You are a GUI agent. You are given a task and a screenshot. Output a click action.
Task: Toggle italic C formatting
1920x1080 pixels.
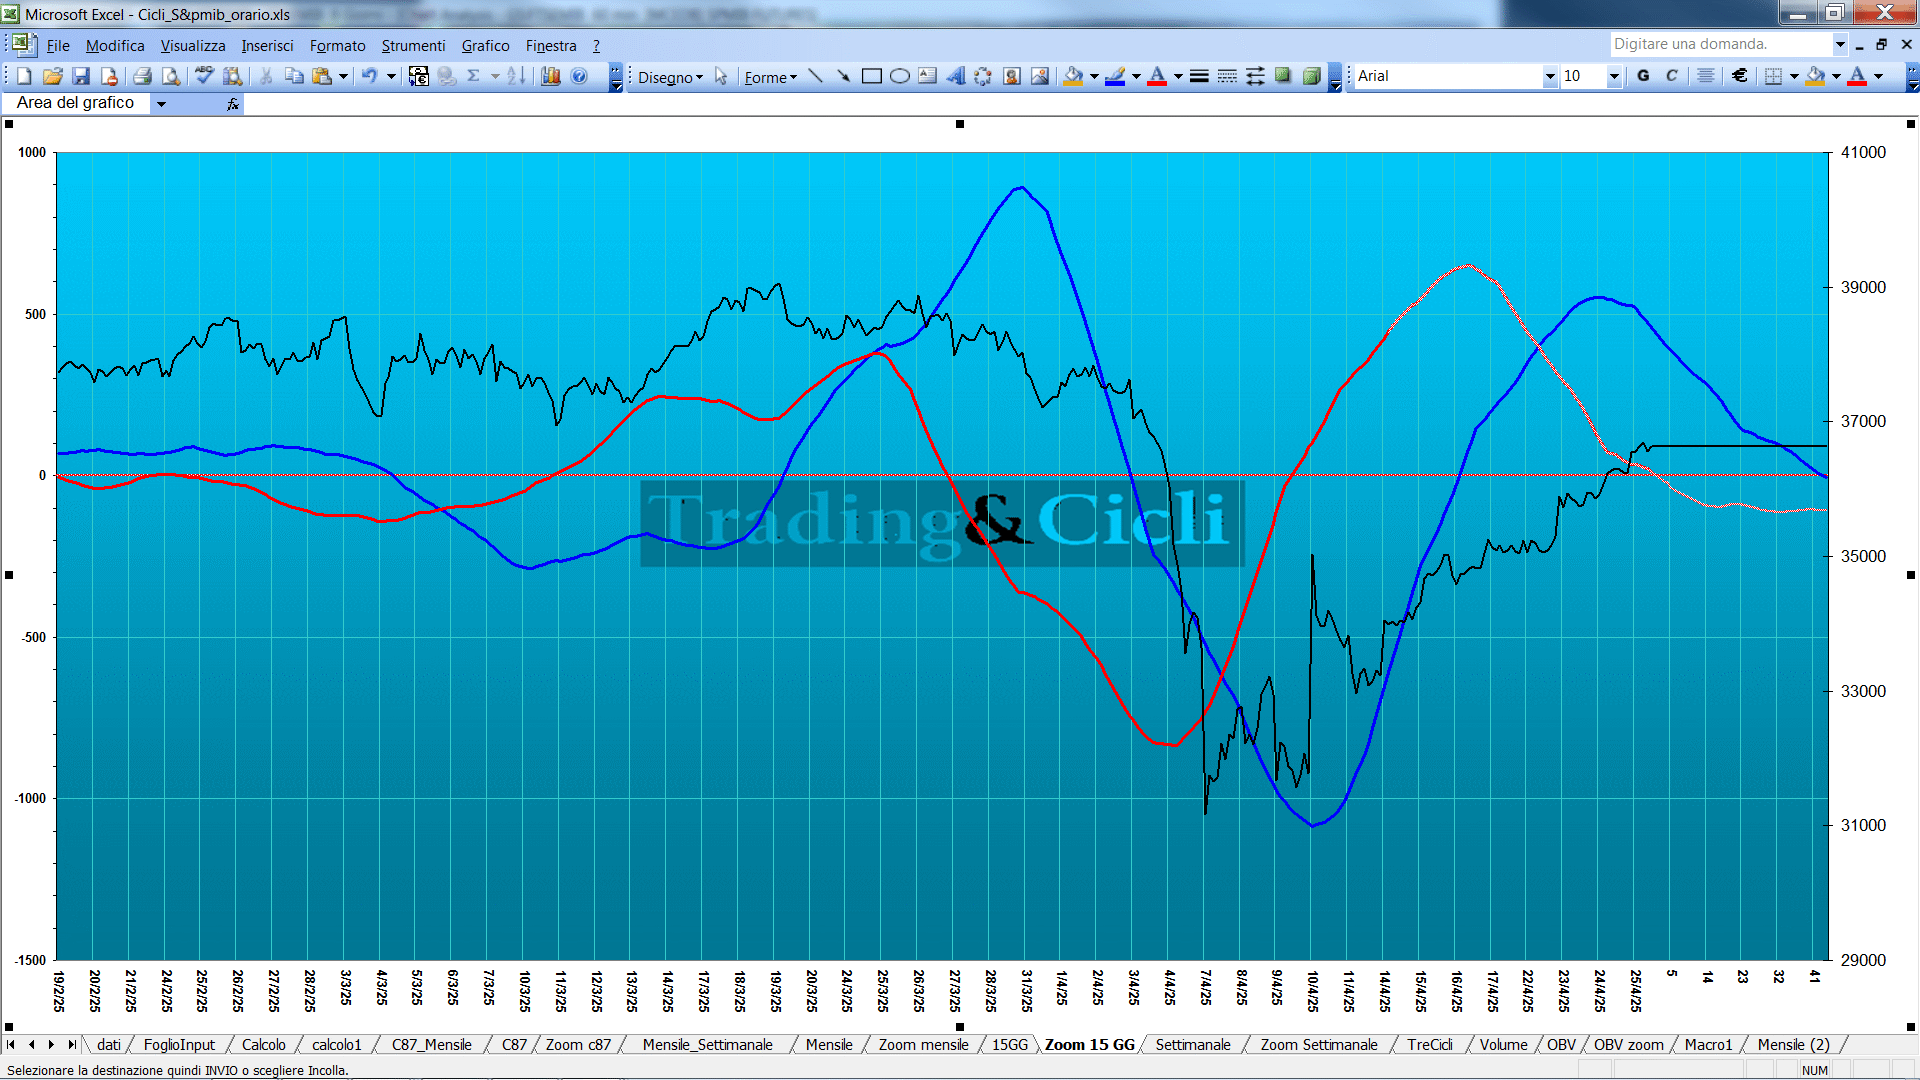tap(1671, 76)
